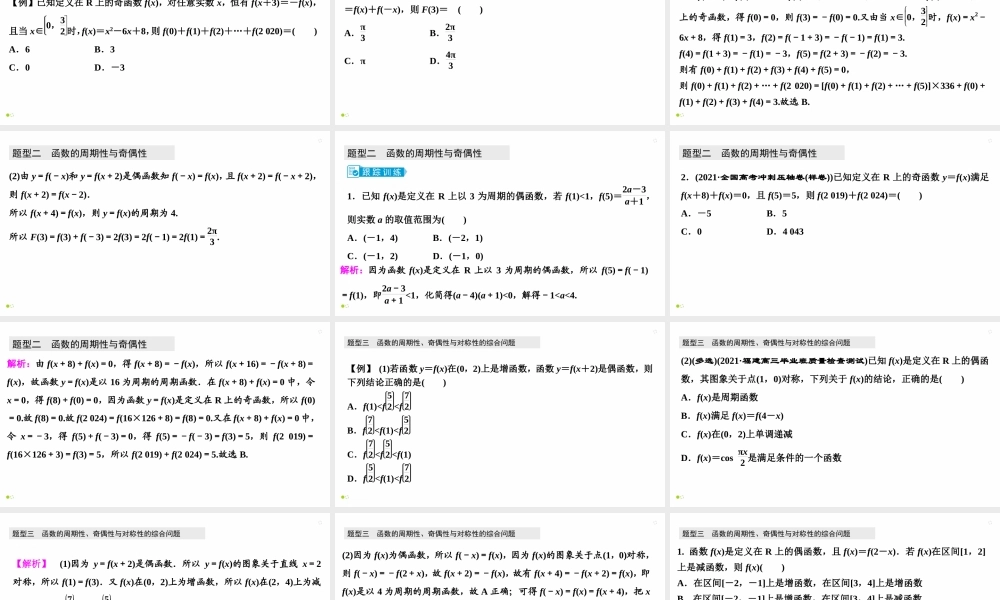The image size is (1000, 600).
Task: Click 则有f(0)+f(1)+f(2)+f(3)+f(4)+f(5)=0 line
Action: [x=764, y=70]
